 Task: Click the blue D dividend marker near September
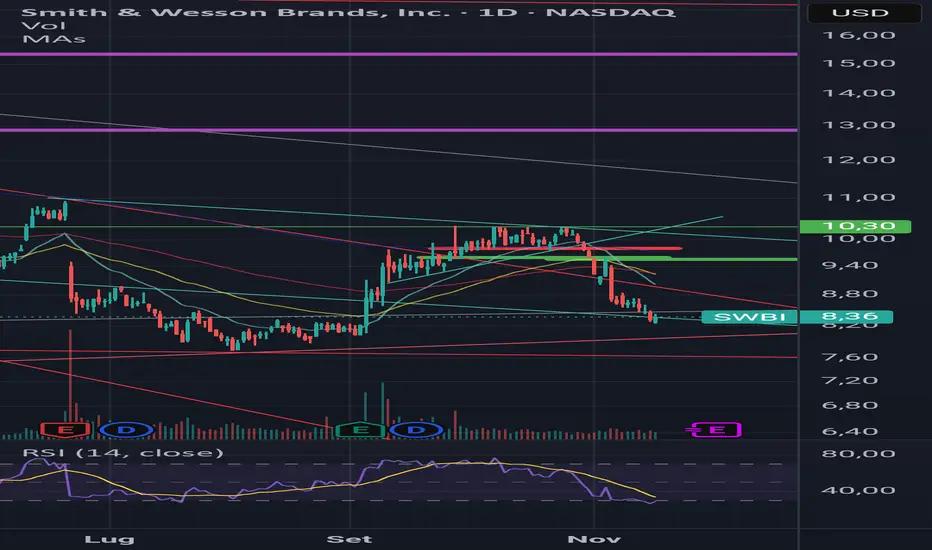(x=417, y=429)
